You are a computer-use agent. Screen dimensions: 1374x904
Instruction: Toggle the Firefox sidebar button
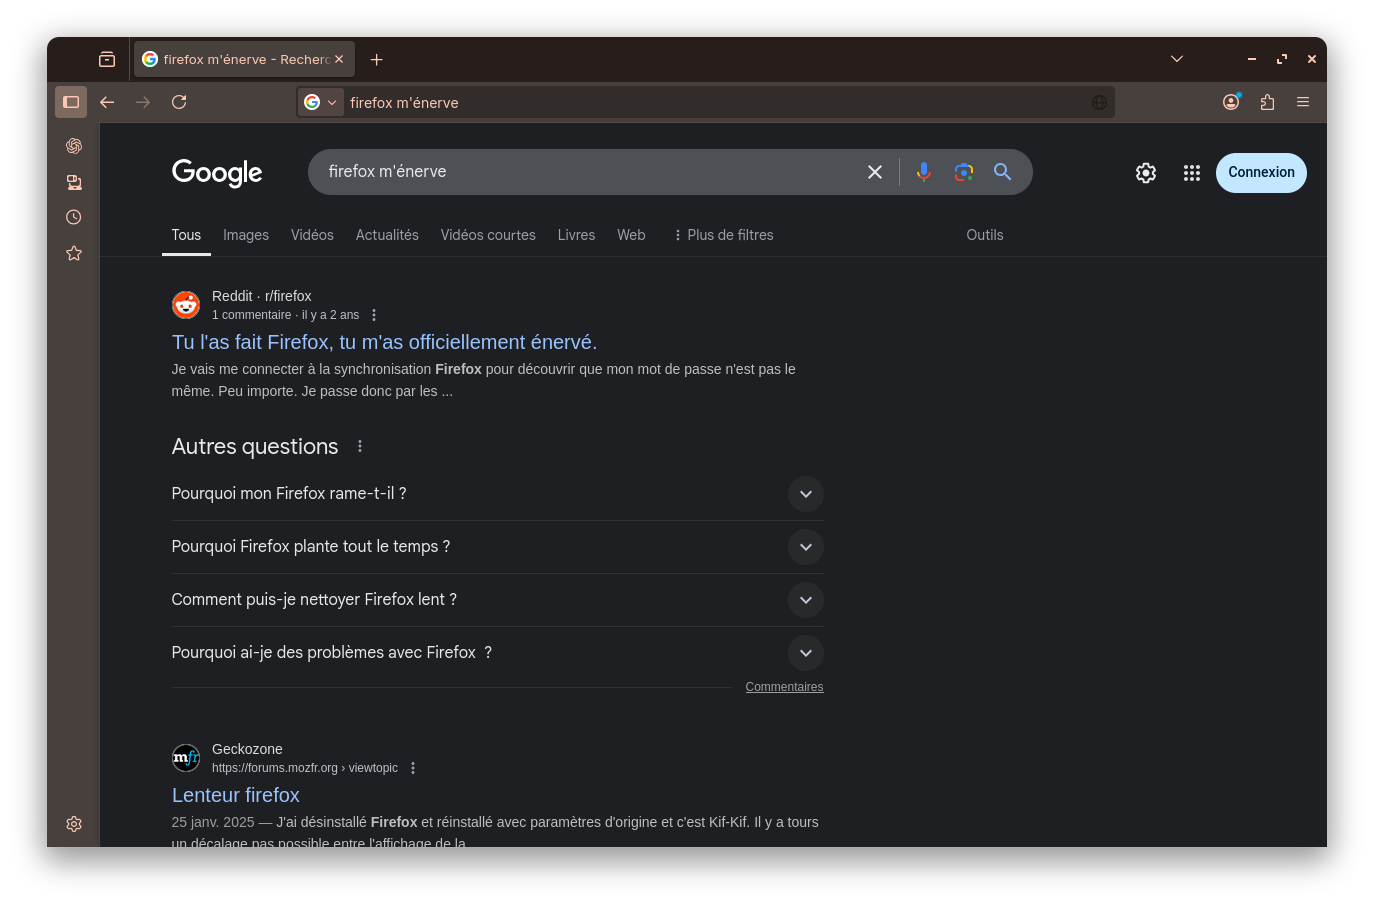[x=71, y=102]
